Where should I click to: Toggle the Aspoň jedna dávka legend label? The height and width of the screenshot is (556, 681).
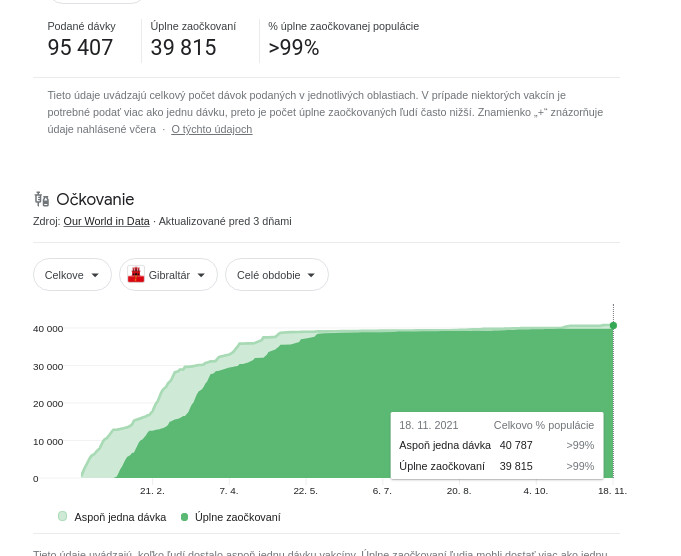[x=120, y=517]
